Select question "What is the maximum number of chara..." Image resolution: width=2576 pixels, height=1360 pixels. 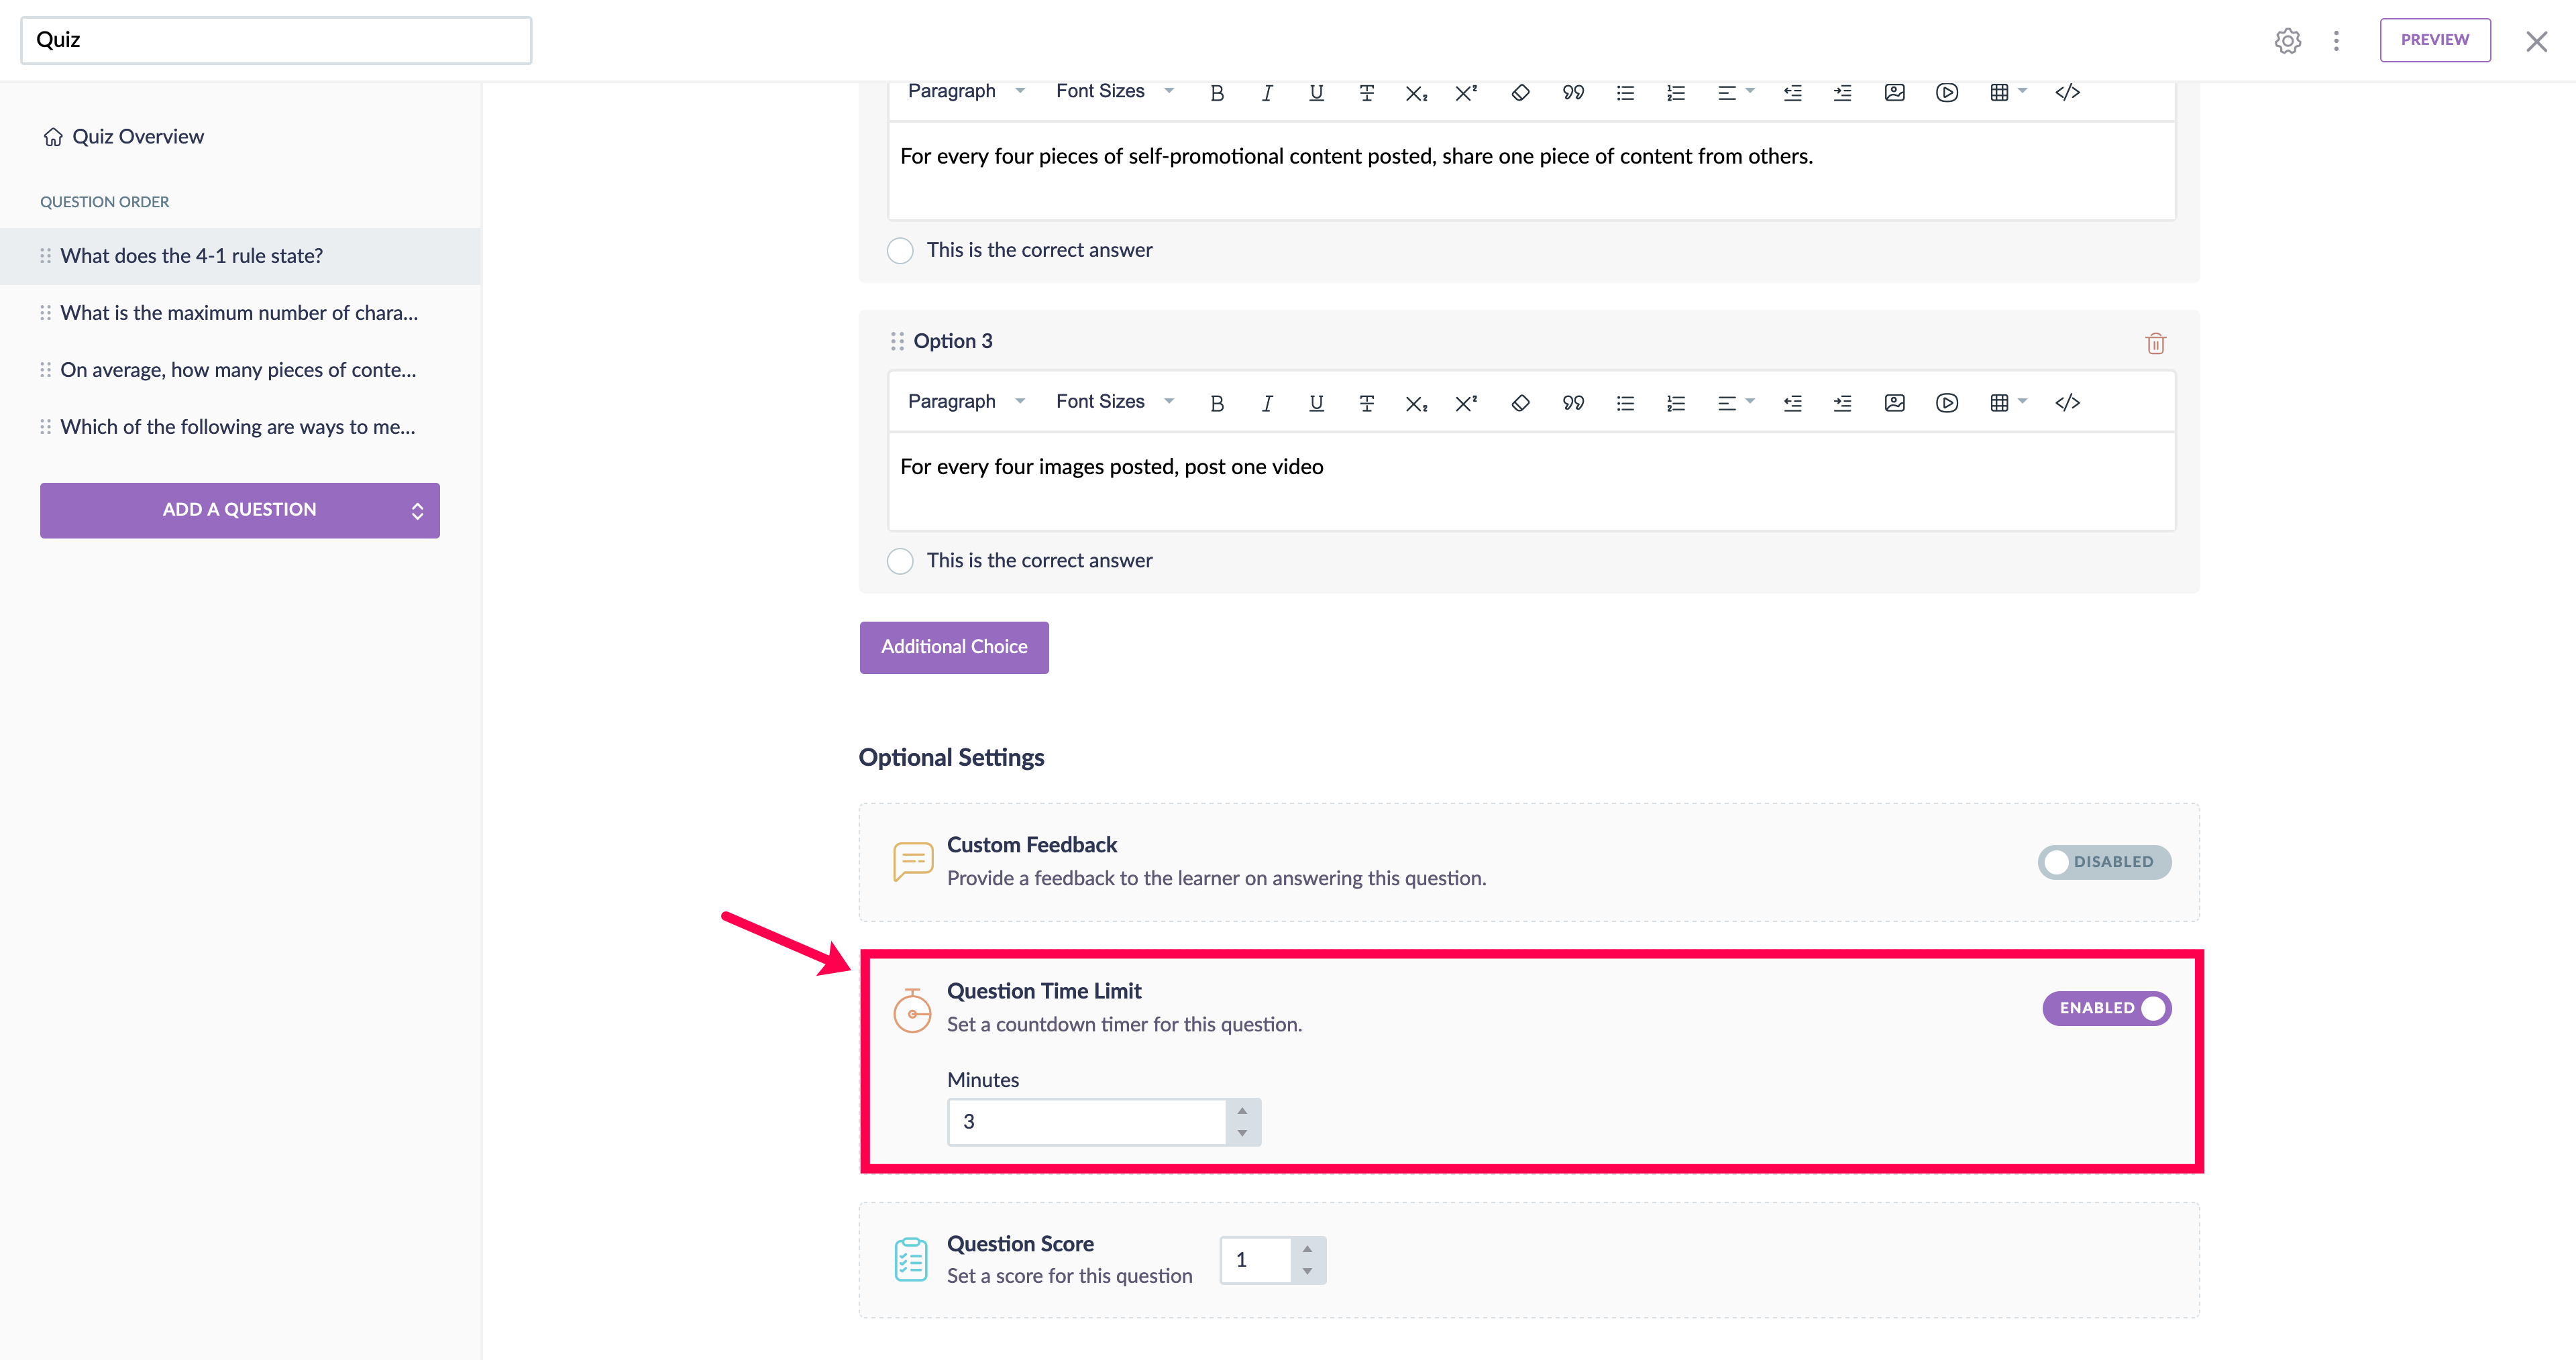point(239,313)
